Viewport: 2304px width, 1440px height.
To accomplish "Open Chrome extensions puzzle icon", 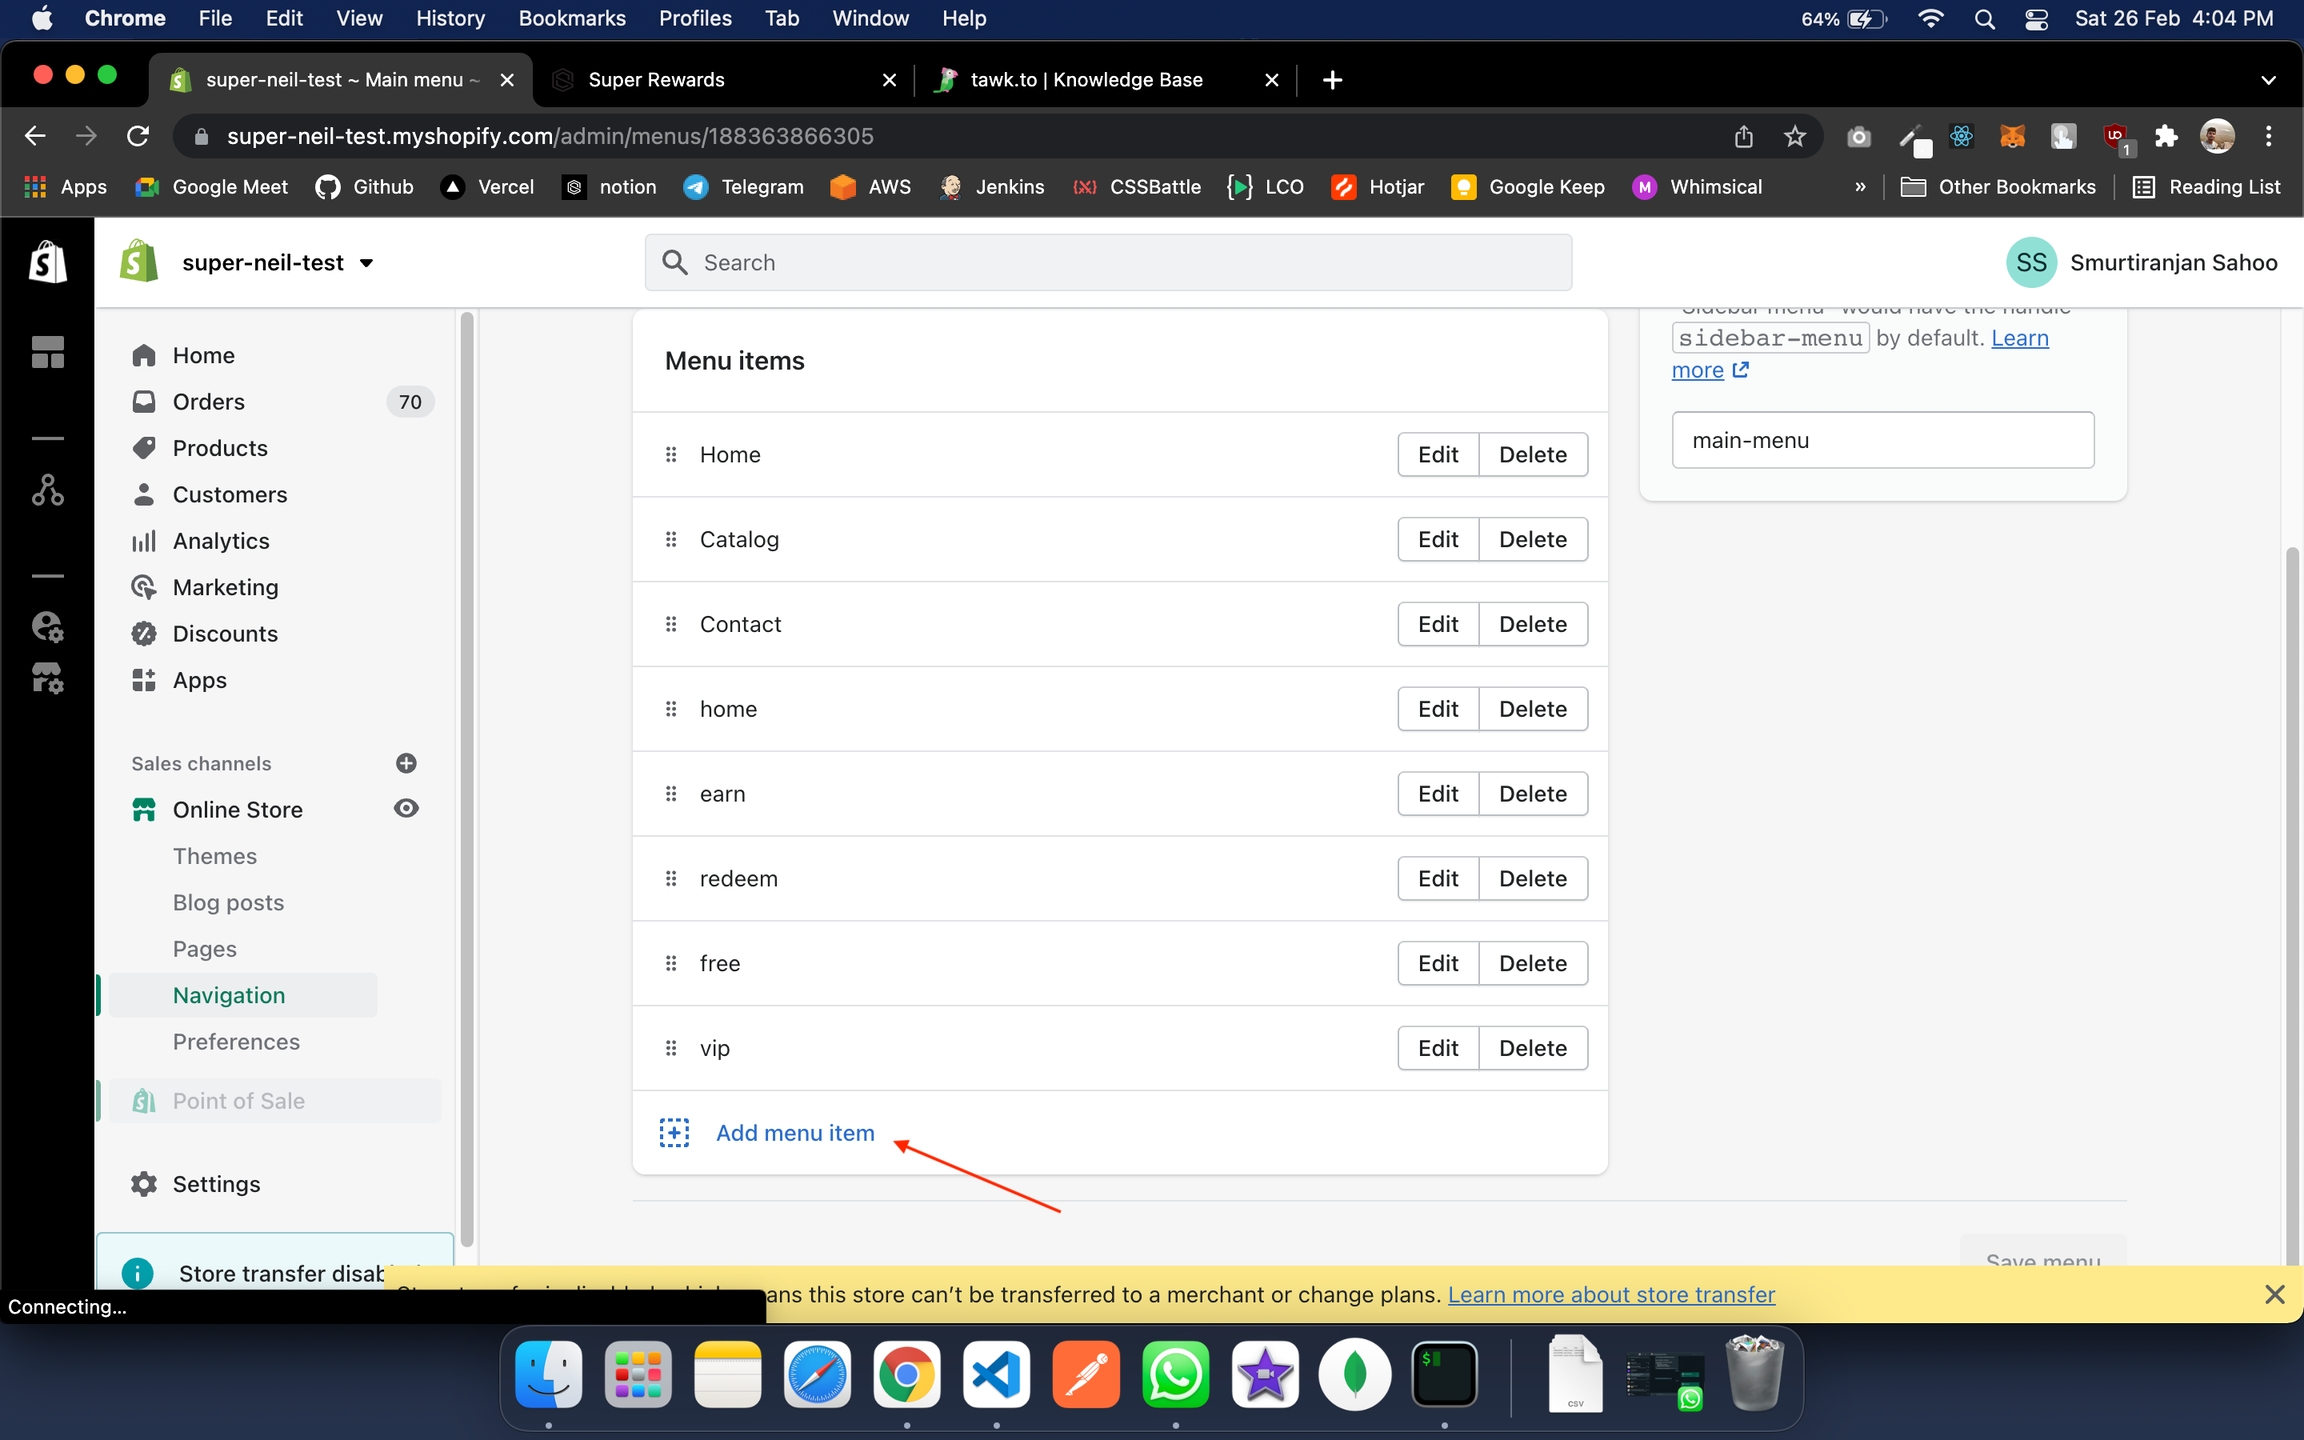I will coord(2166,136).
